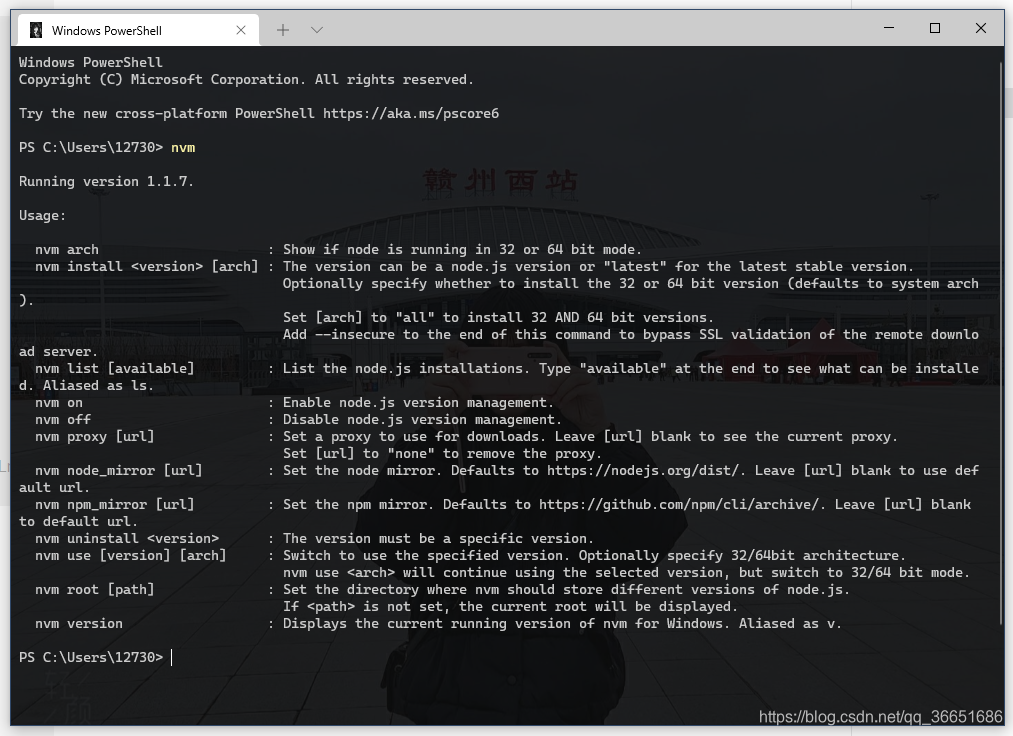Open a new terminal tab with plus
This screenshot has height=736, width=1013.
(282, 30)
